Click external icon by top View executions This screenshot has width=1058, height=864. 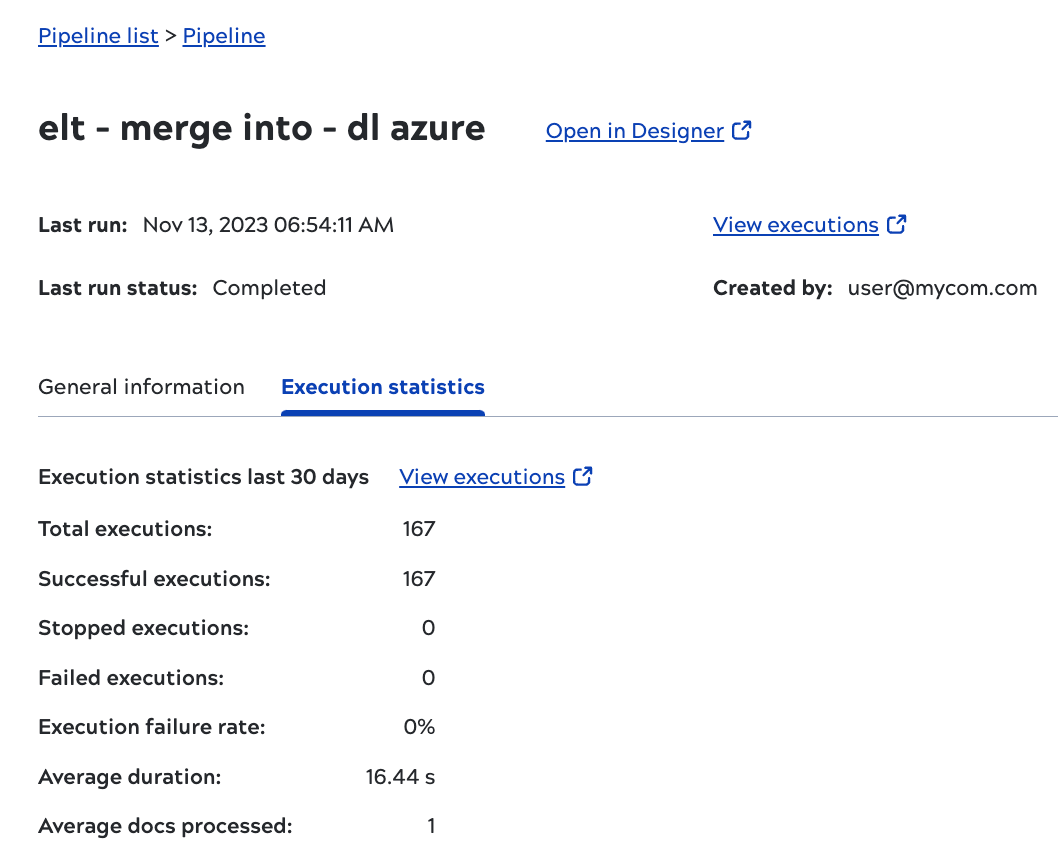(896, 224)
